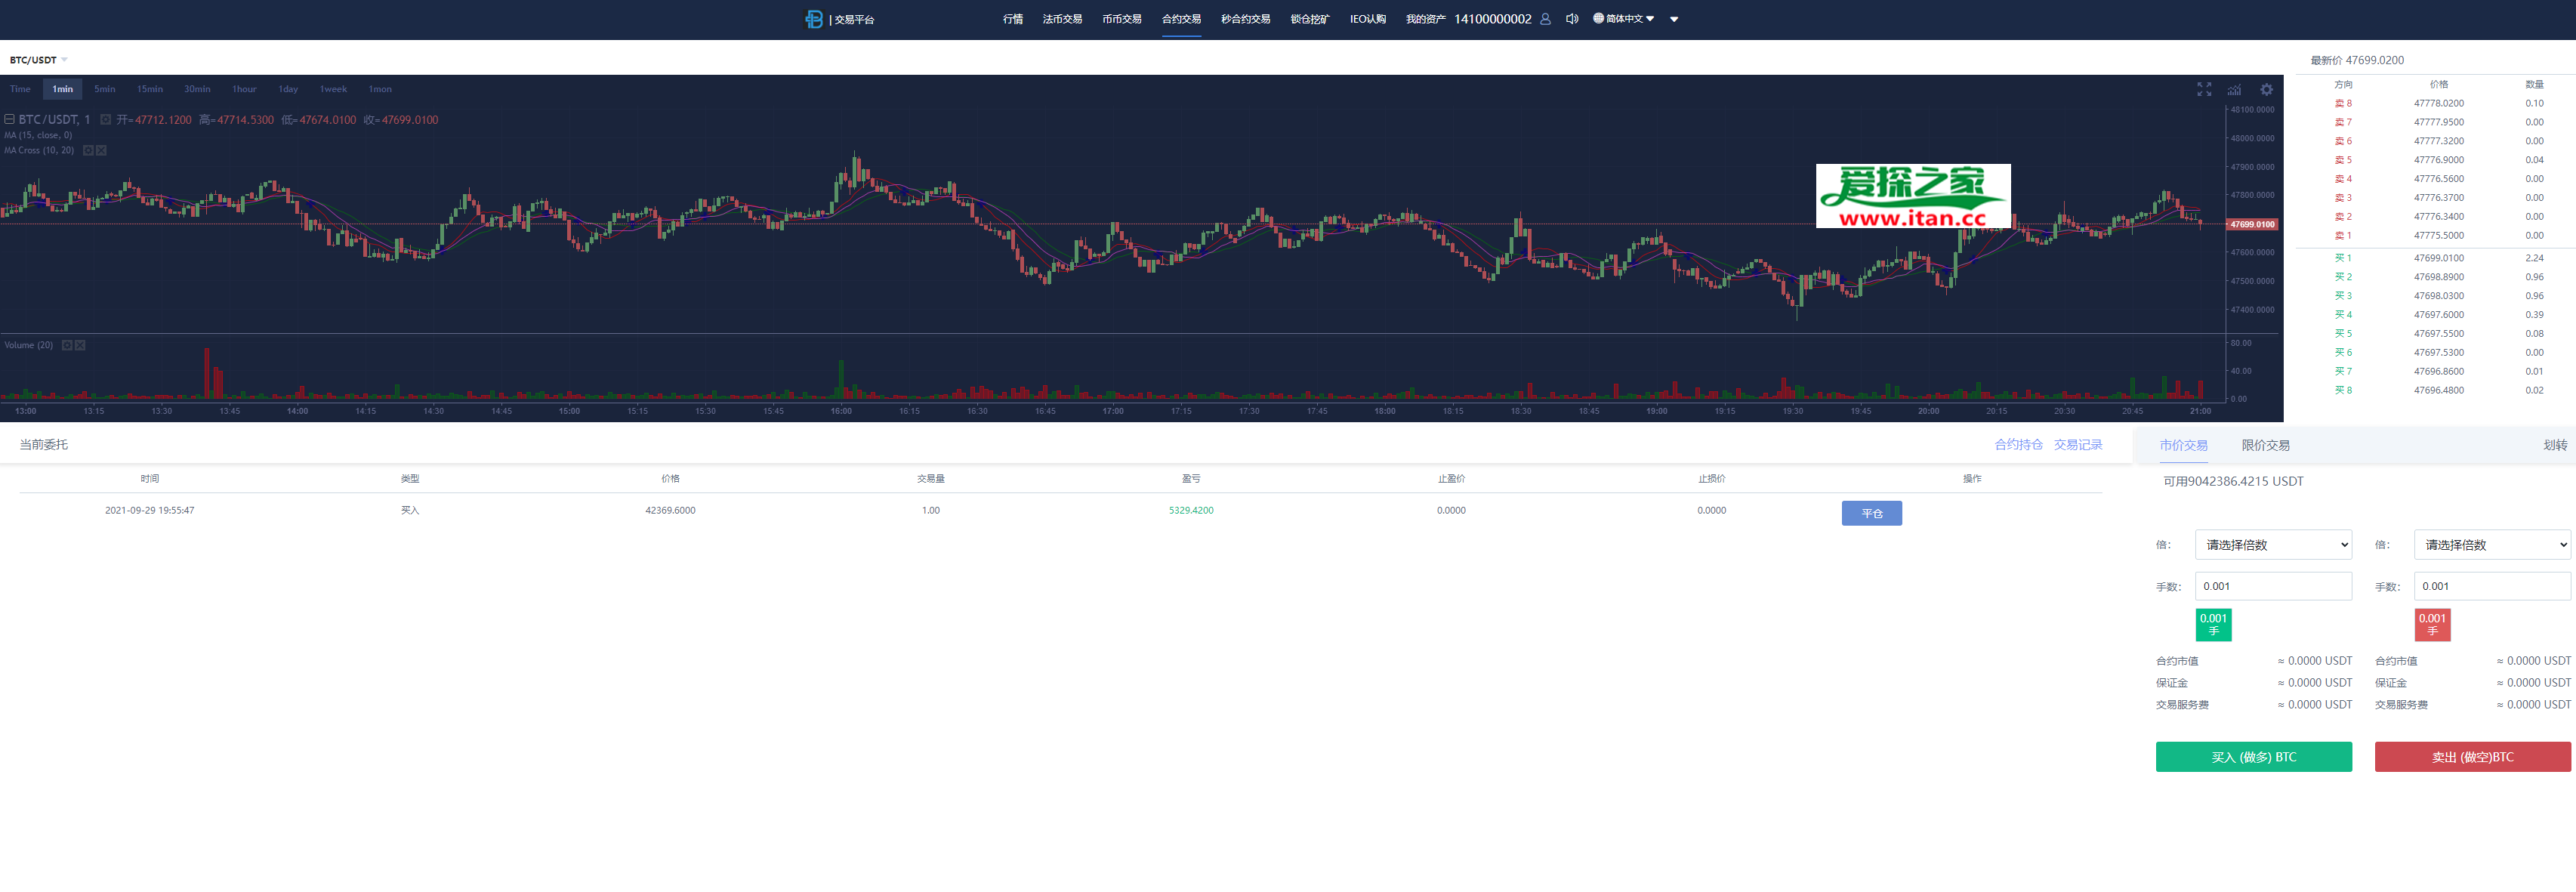Go to 行情 market page
The image size is (2576, 892).
(1013, 19)
